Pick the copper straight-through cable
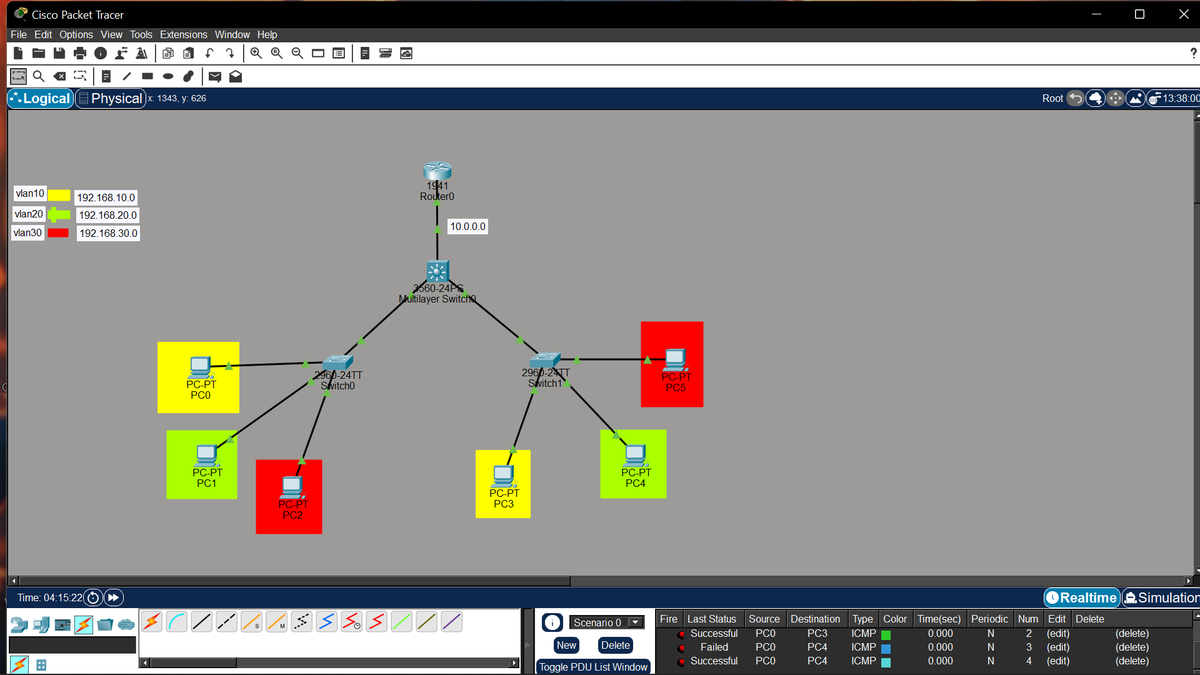 pyautogui.click(x=202, y=622)
